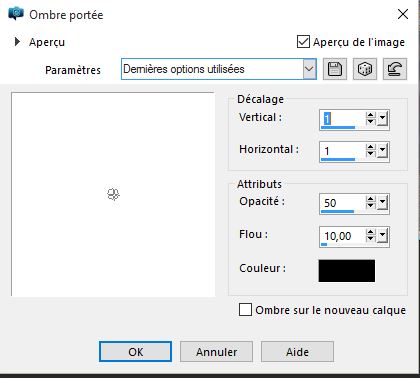The height and width of the screenshot is (378, 420).
Task: Click the Flou value field
Action: [342, 236]
